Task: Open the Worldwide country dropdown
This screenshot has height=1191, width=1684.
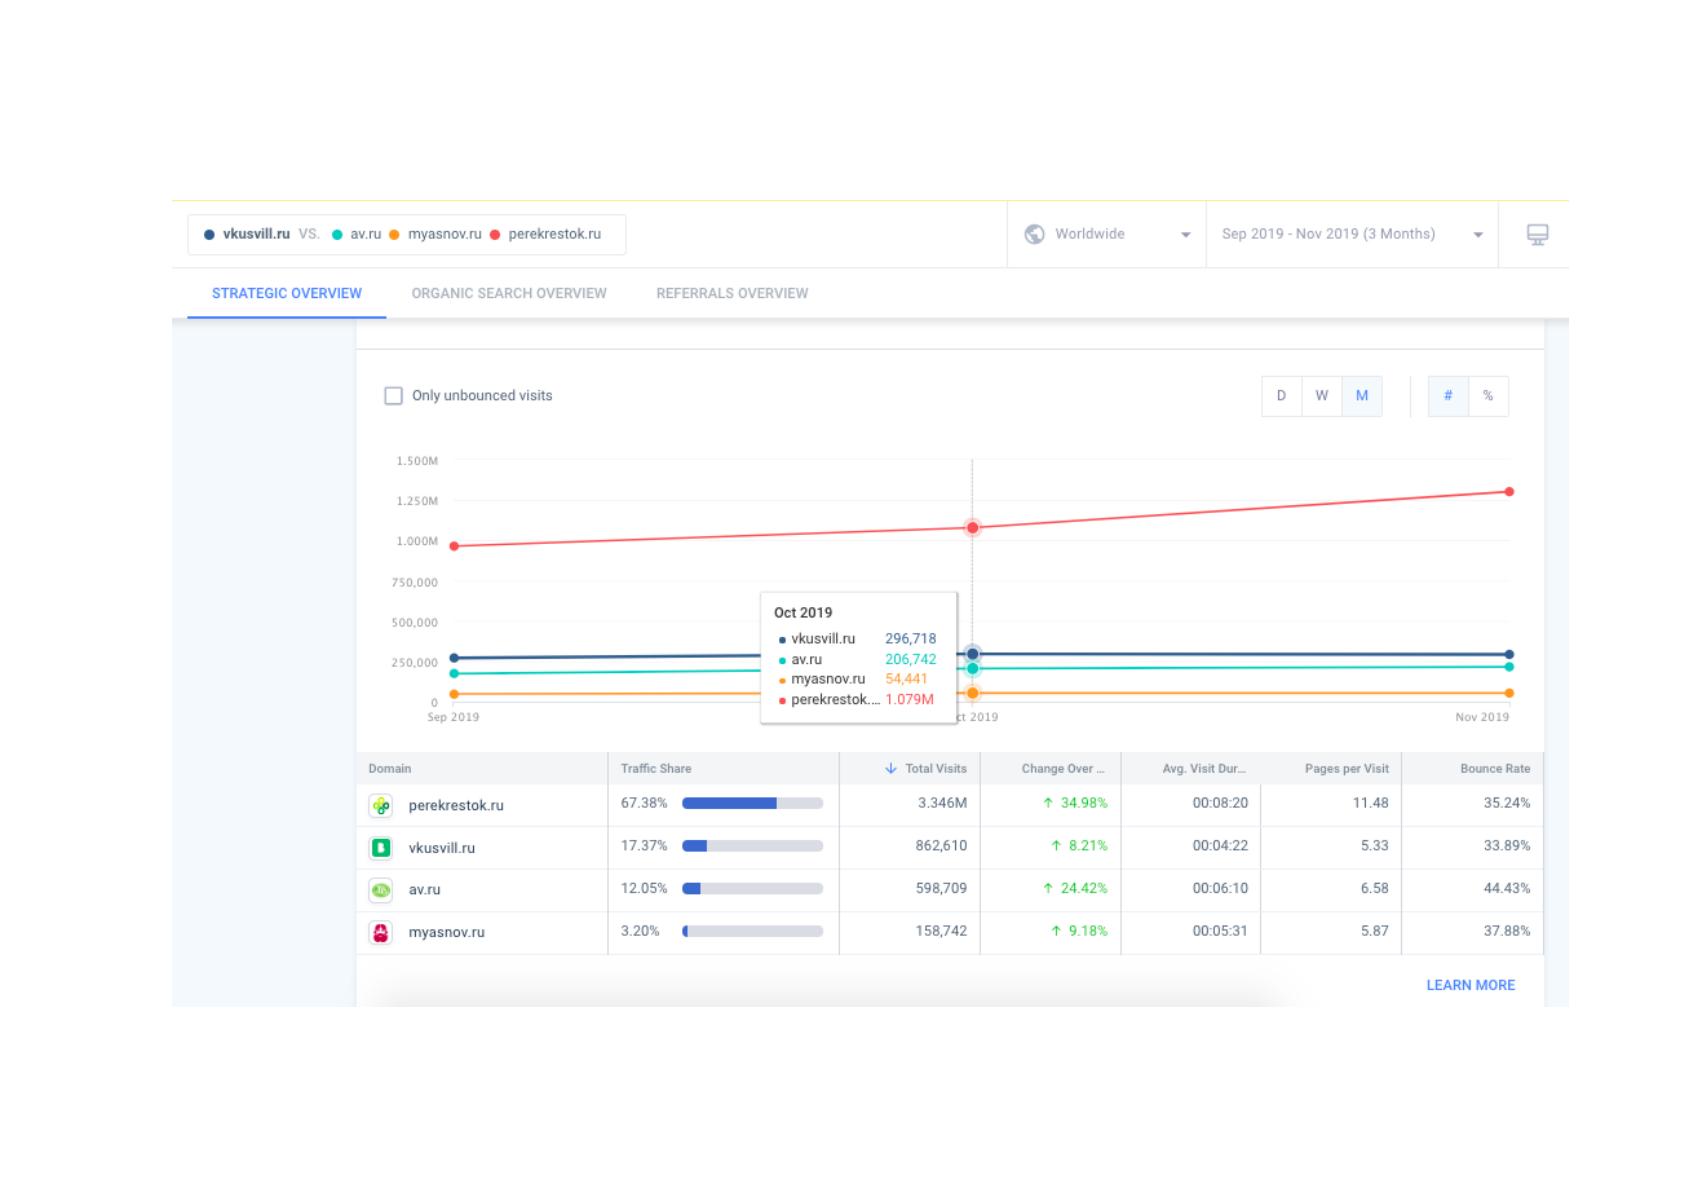Action: (x=1107, y=234)
